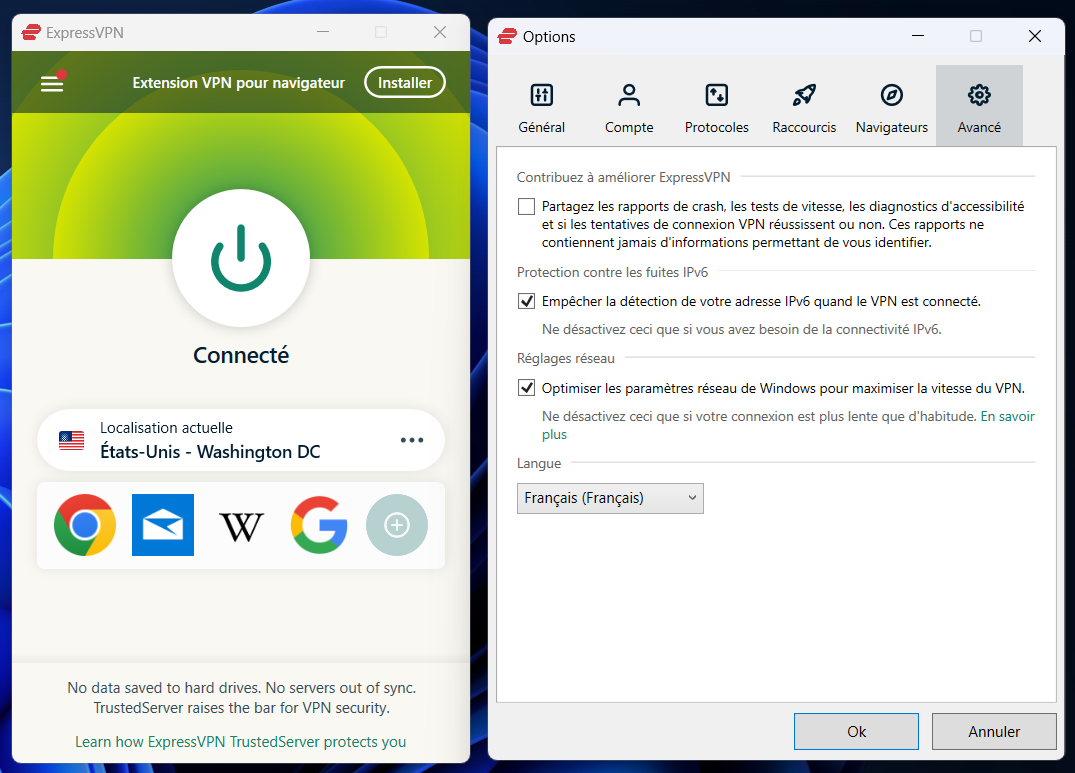Image resolution: width=1075 pixels, height=773 pixels.
Task: Switch to the Compte tab
Action: point(629,108)
